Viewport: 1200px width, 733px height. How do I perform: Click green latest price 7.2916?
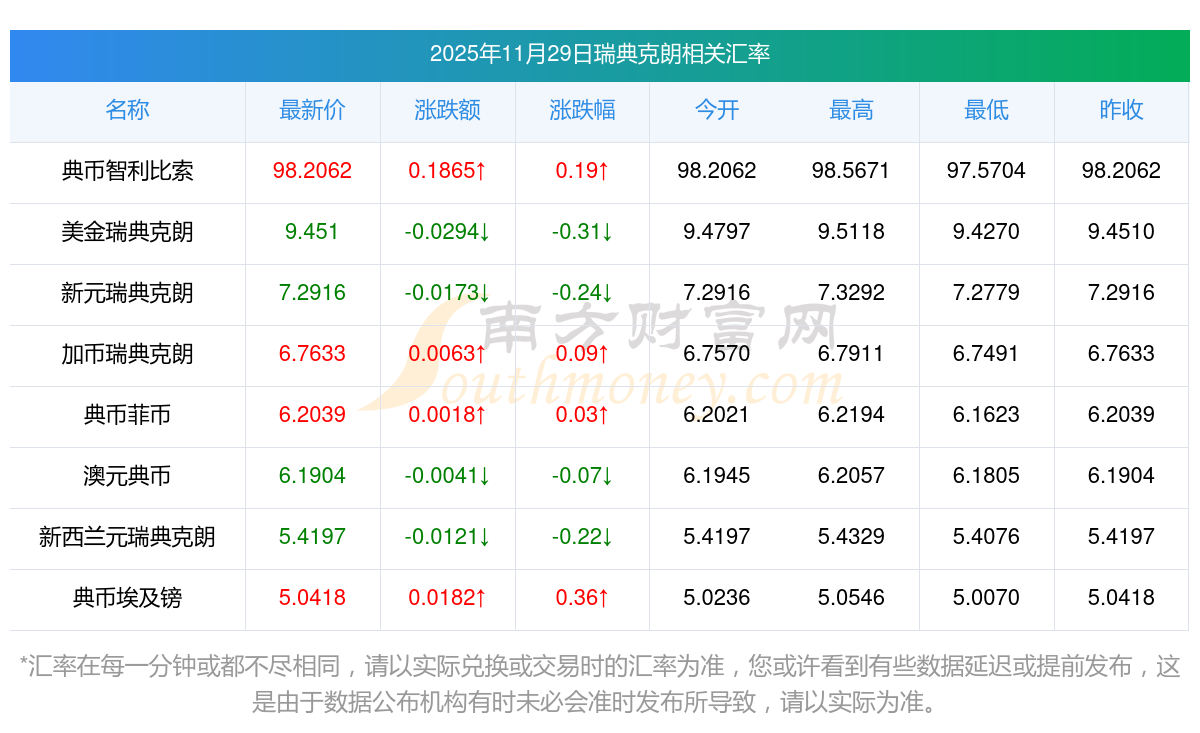[x=312, y=293]
